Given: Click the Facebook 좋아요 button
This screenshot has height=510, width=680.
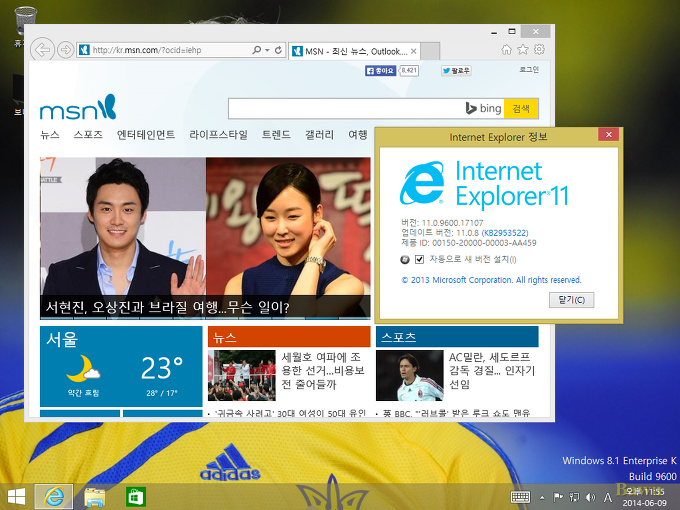Looking at the screenshot, I should [380, 71].
